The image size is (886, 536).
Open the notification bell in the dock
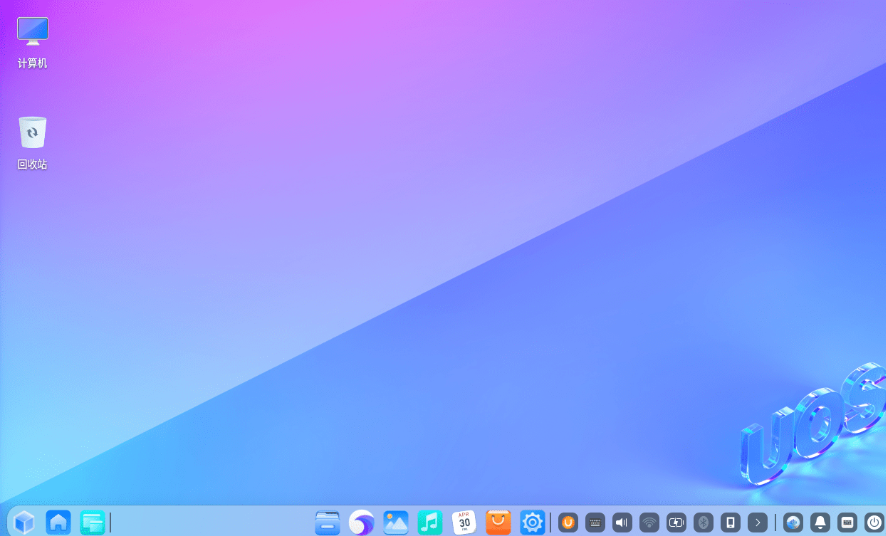(820, 522)
